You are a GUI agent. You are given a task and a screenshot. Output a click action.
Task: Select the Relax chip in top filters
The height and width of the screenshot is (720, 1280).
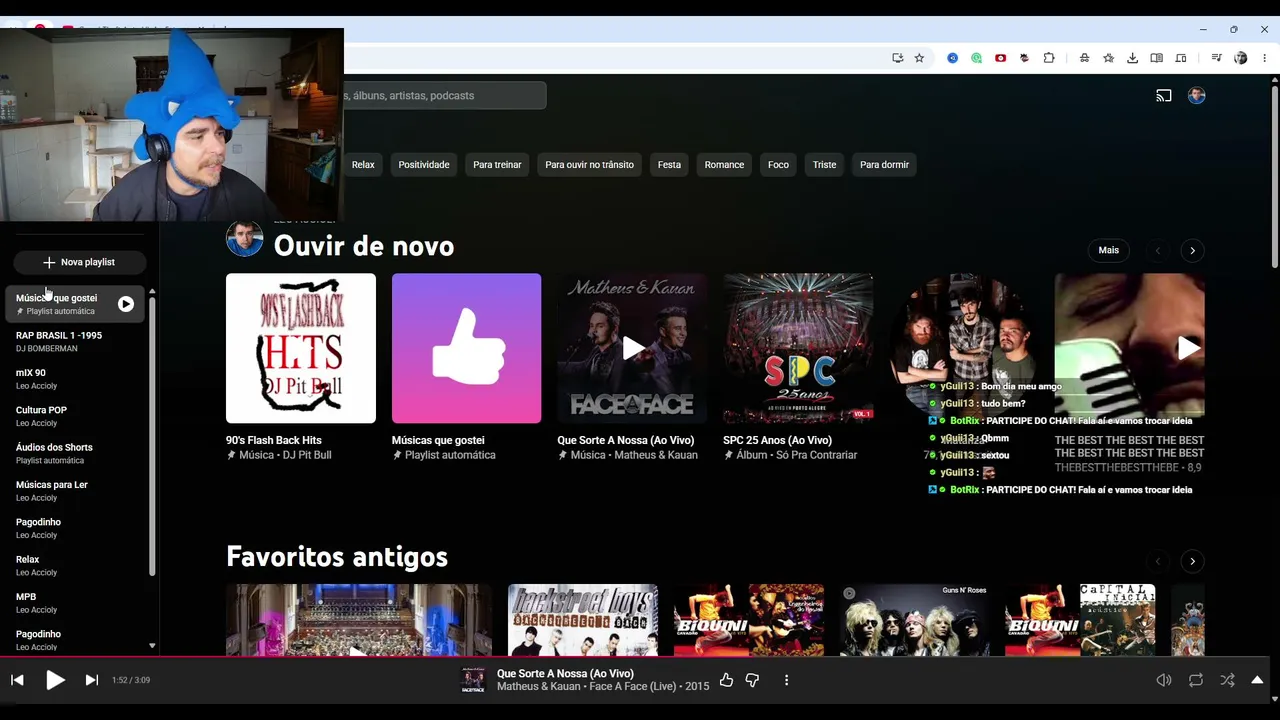[363, 165]
